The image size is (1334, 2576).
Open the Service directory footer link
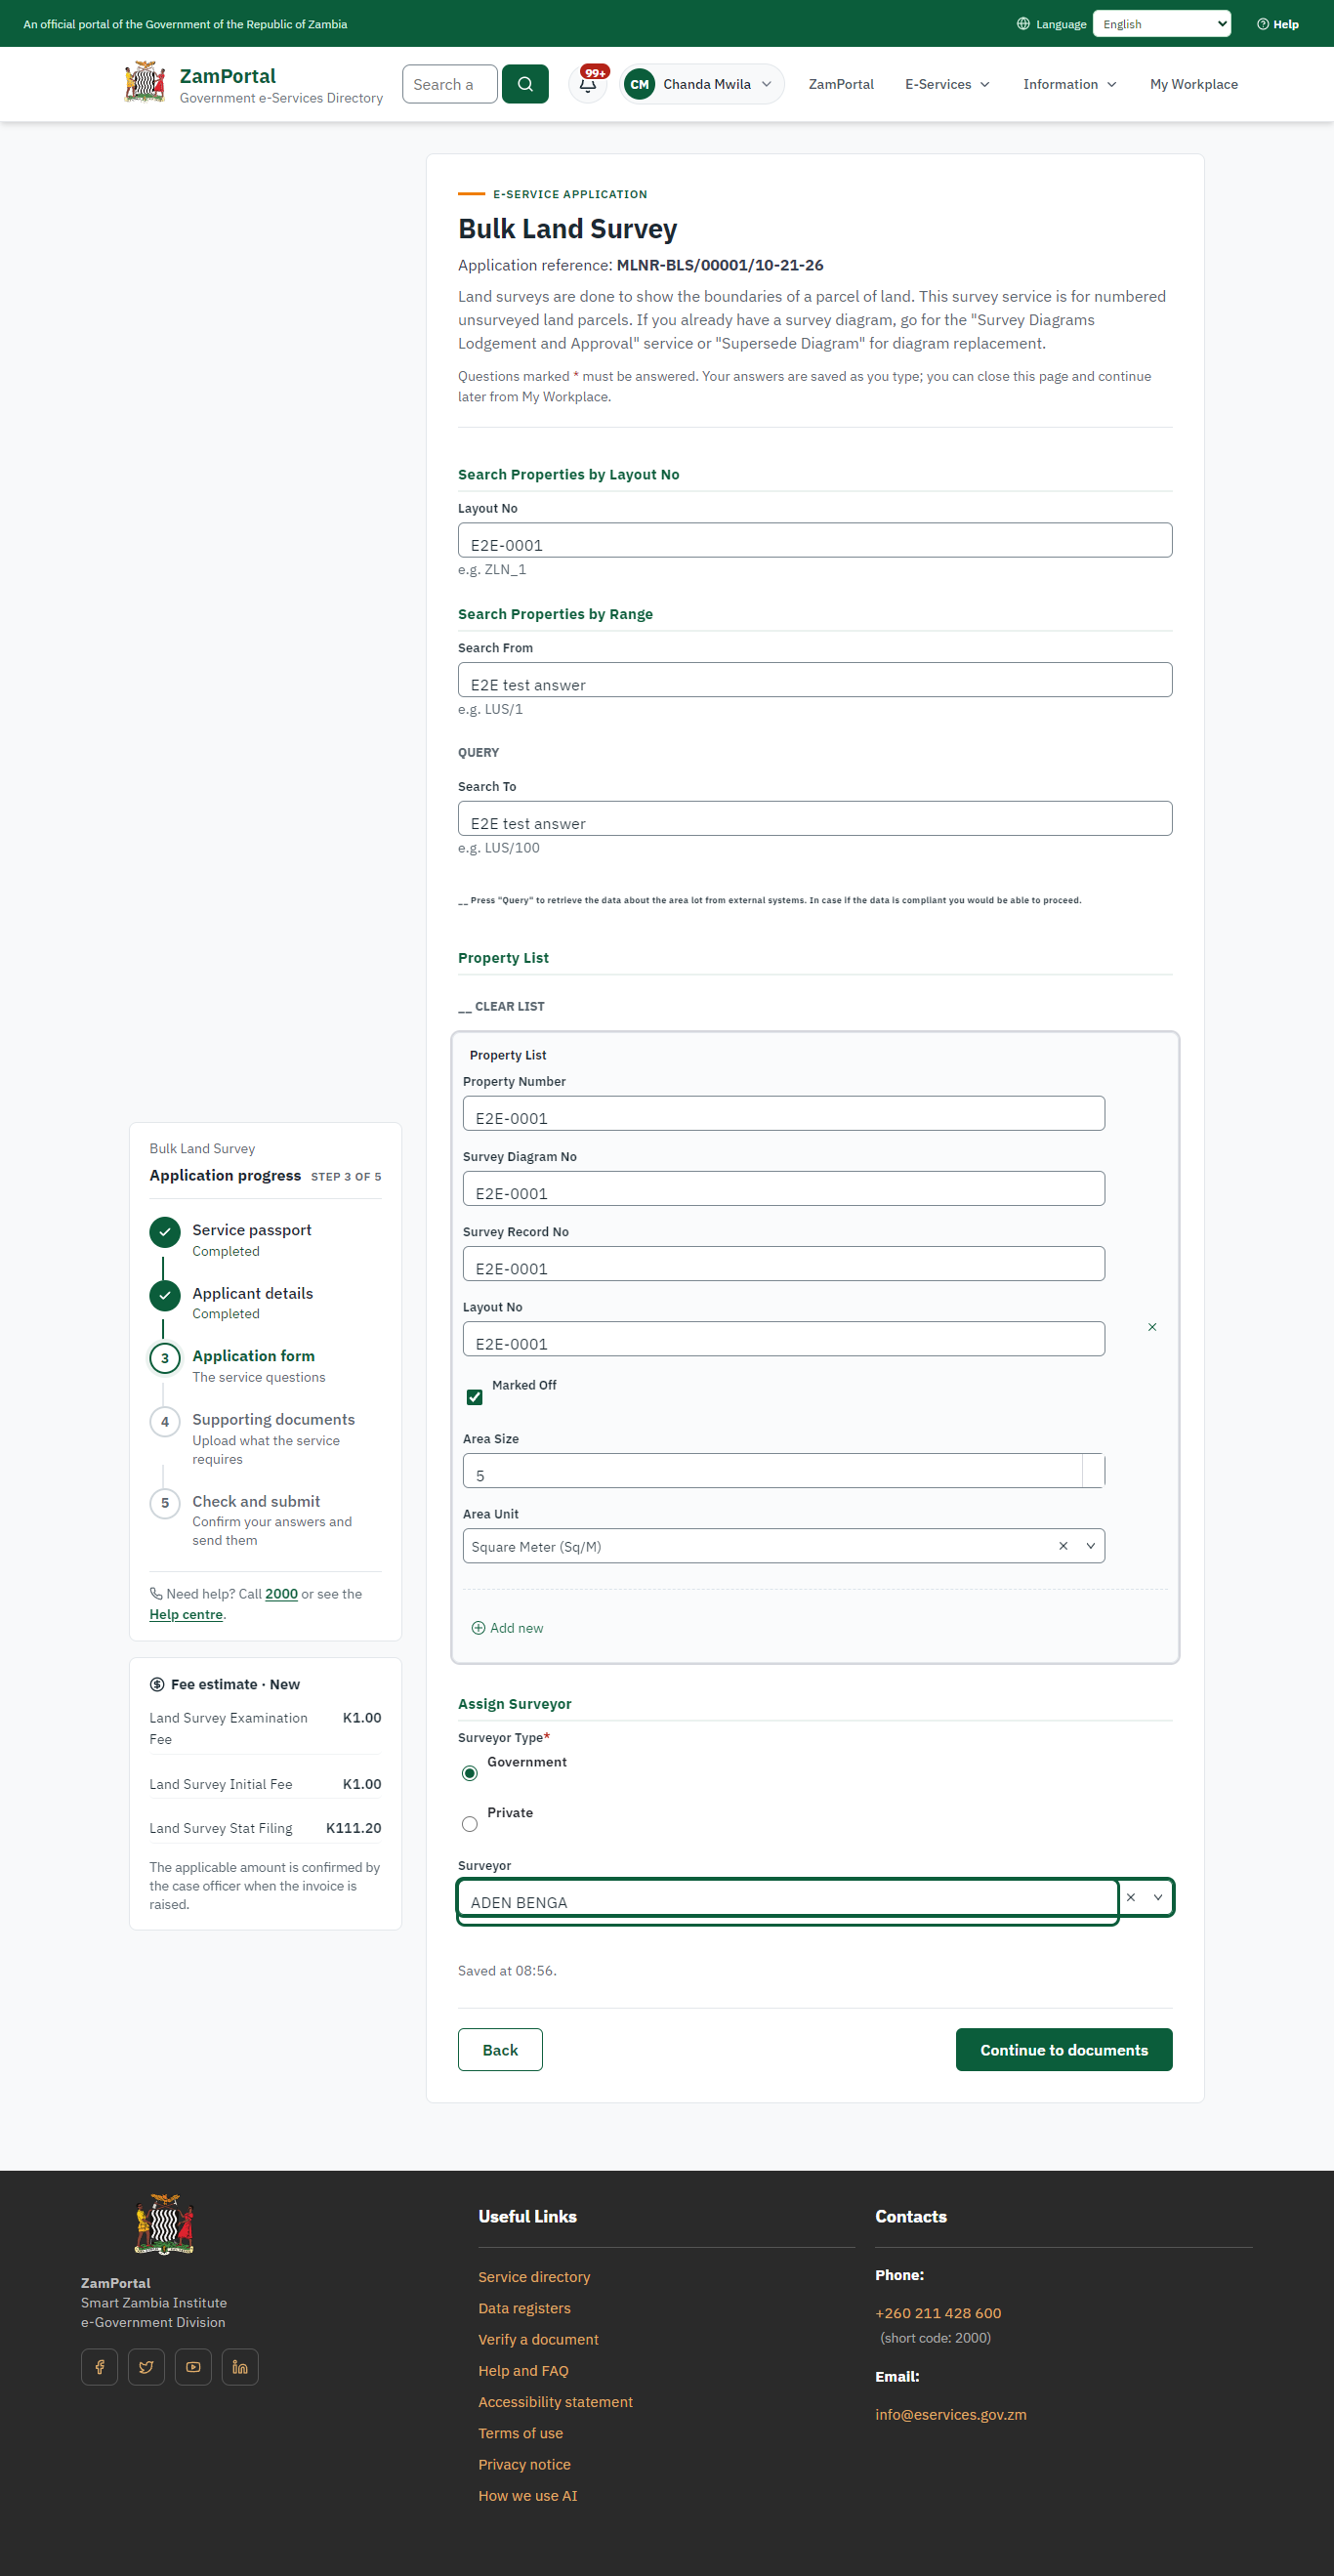coord(534,2277)
